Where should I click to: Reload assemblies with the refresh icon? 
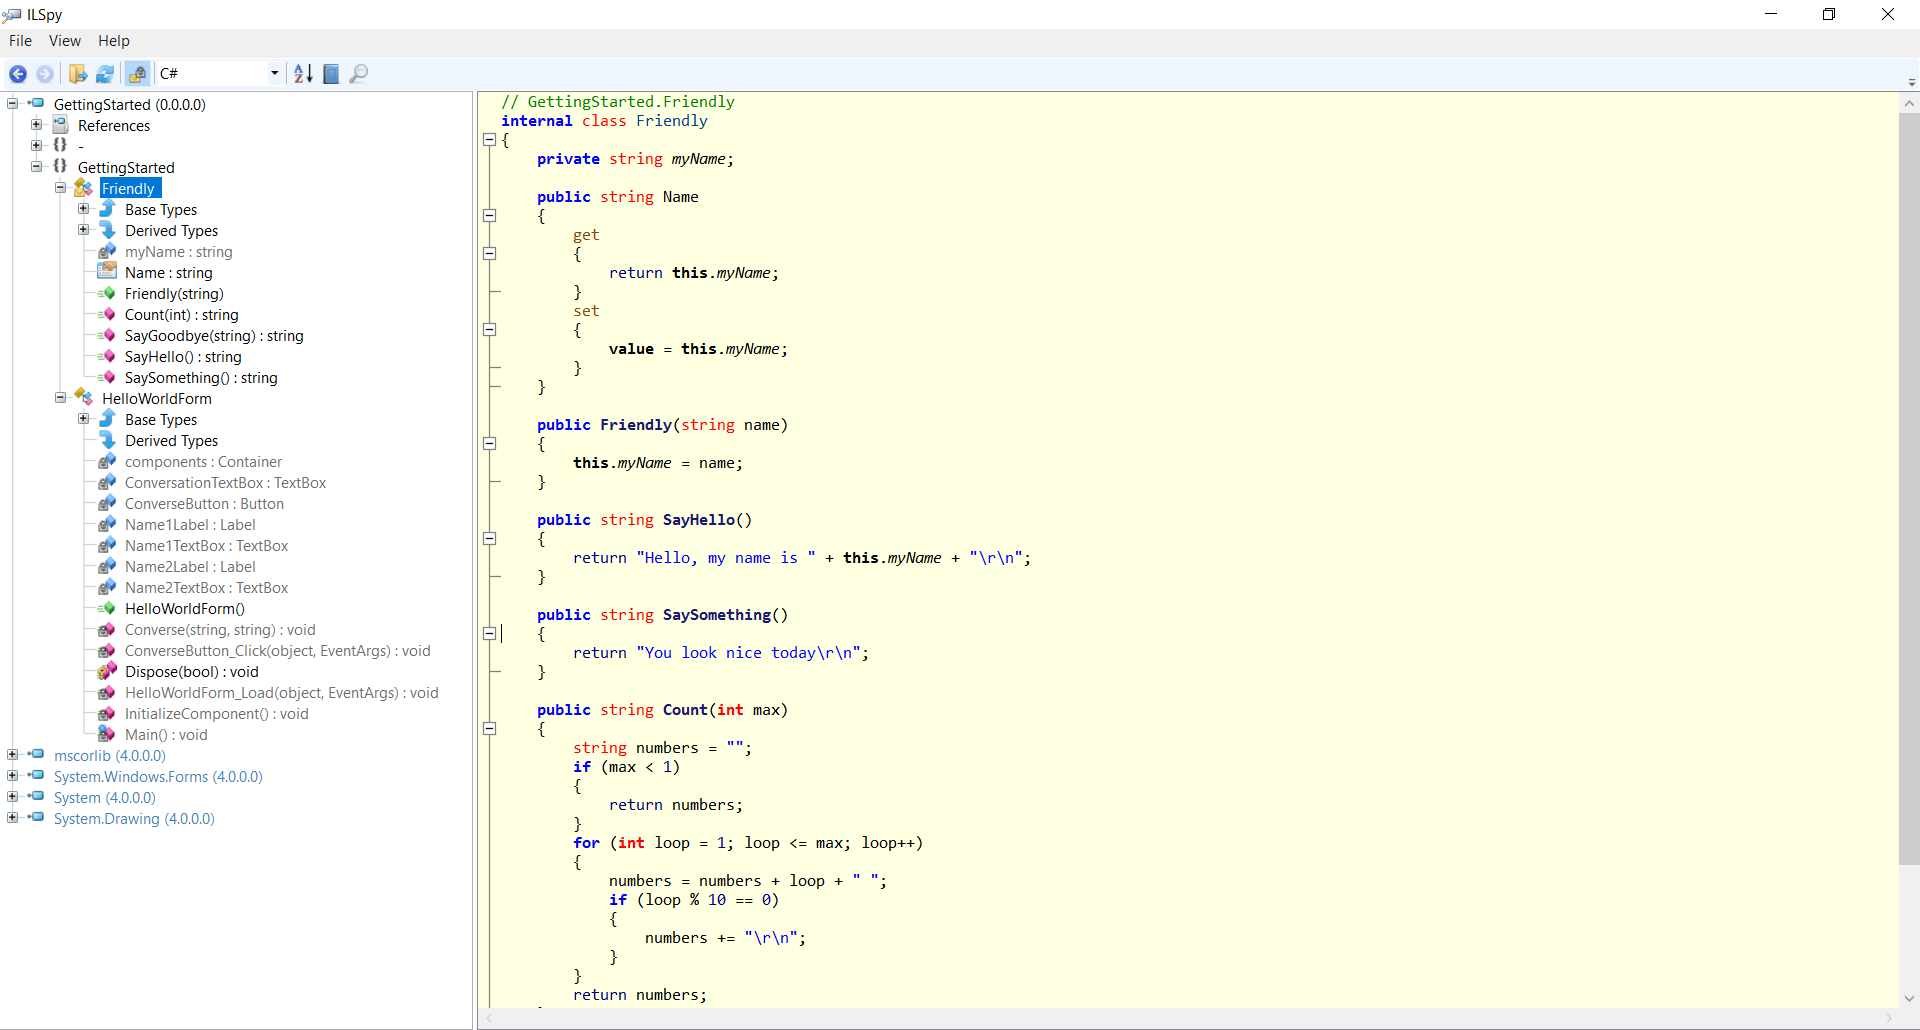pos(105,74)
